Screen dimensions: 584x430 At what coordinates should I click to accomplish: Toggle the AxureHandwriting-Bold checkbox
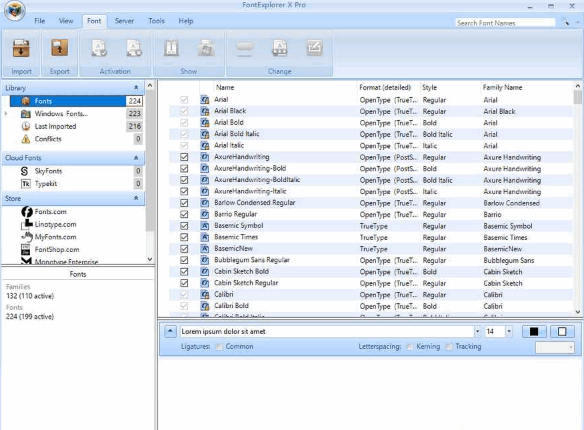coord(184,169)
